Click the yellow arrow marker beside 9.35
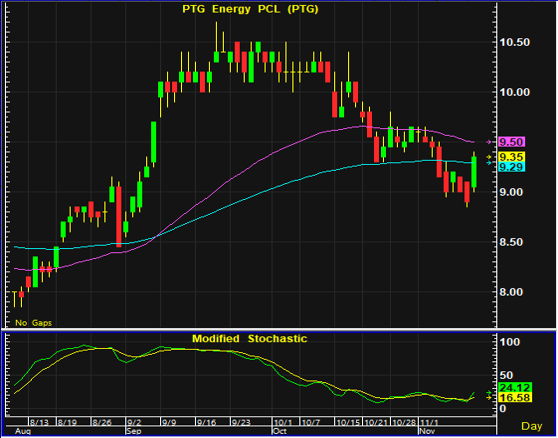The image size is (558, 438). (x=489, y=157)
